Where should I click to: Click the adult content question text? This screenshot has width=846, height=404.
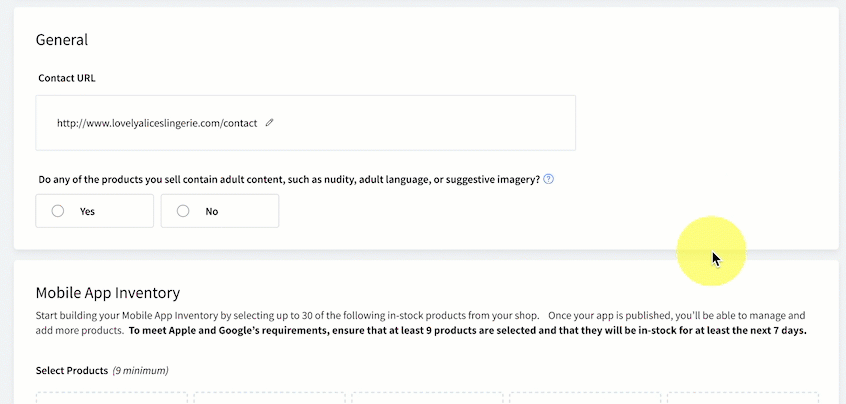[289, 180]
